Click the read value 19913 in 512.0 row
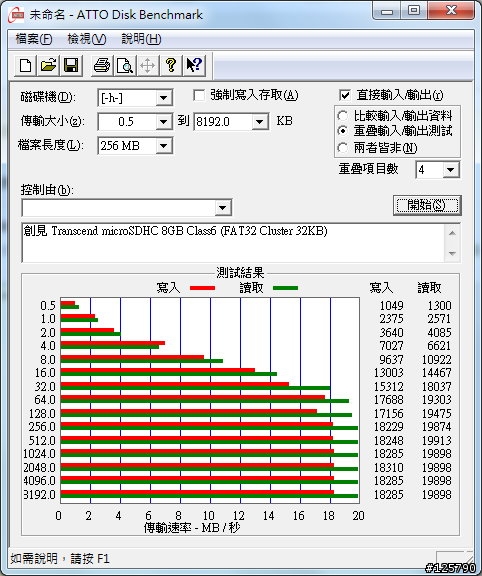Viewport: 482px width, 576px height. coord(436,440)
